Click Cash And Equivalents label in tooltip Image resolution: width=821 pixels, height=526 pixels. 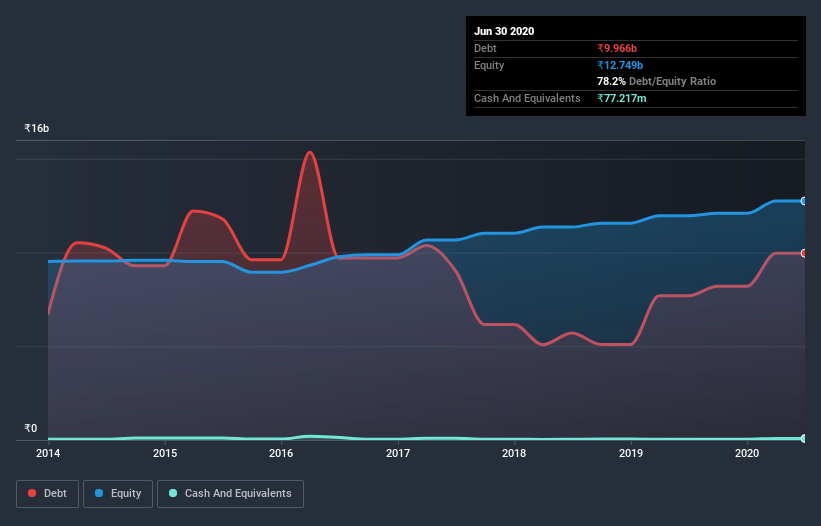click(x=527, y=98)
